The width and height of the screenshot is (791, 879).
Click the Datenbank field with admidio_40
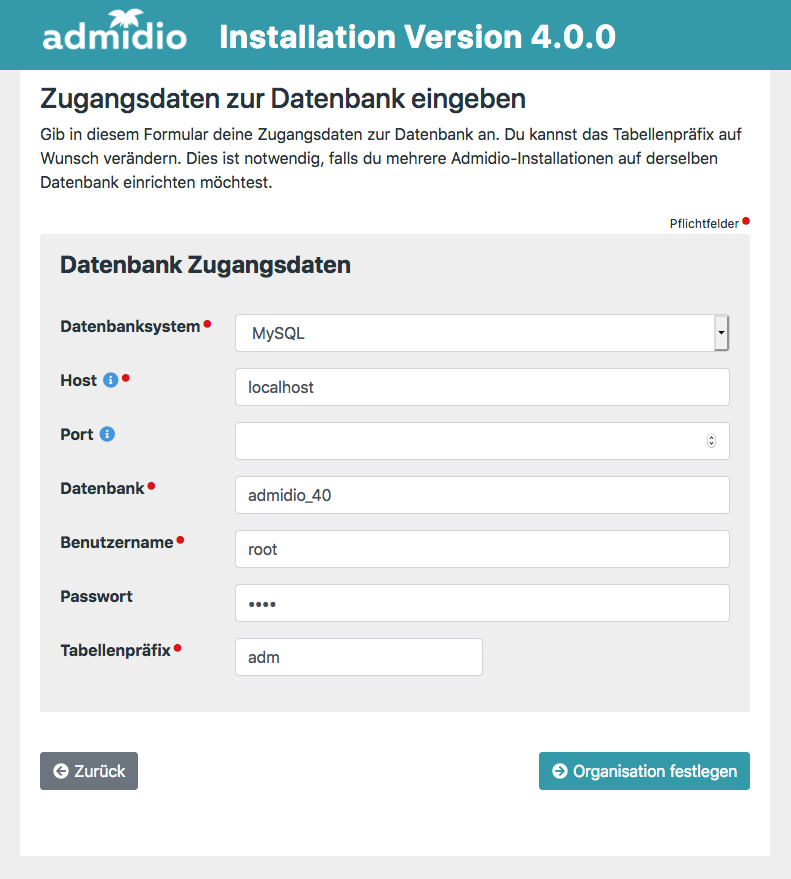point(481,495)
